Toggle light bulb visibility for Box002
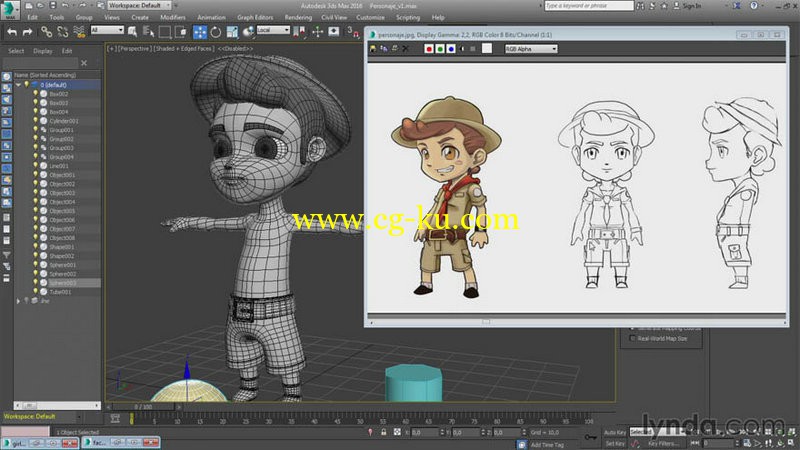 (35, 94)
